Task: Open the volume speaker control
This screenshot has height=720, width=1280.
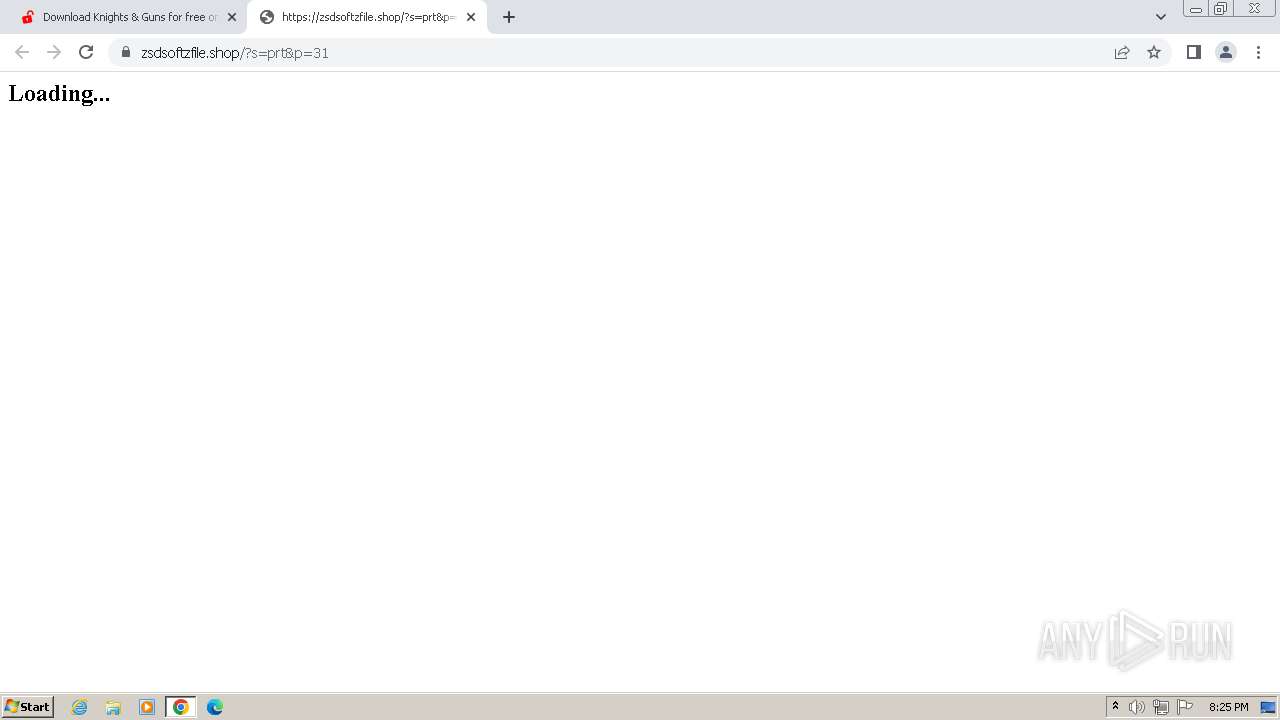Action: 1137,707
